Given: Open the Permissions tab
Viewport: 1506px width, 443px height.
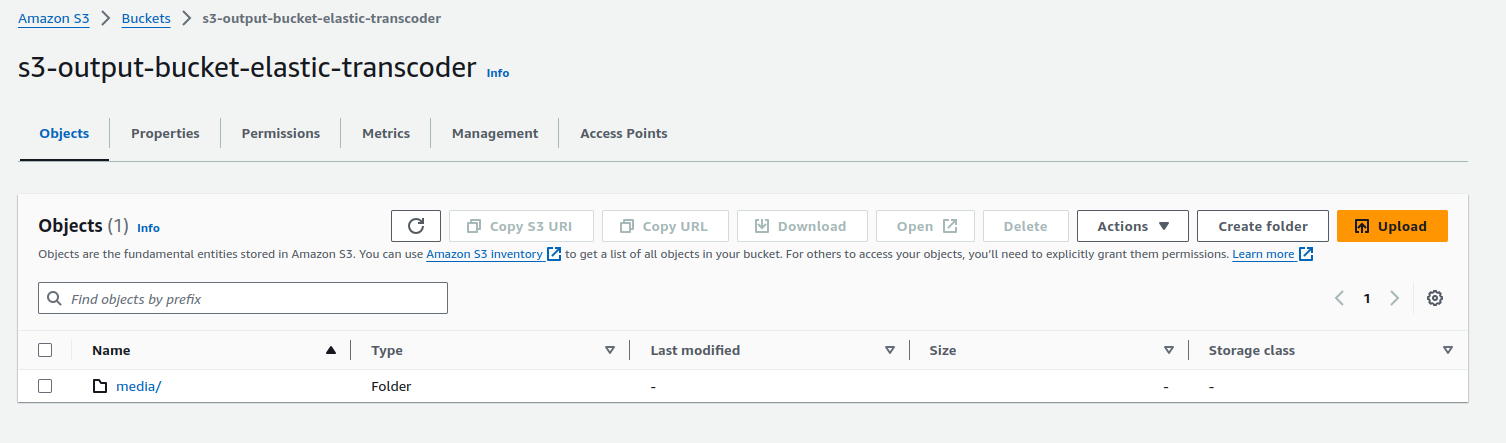Looking at the screenshot, I should (x=281, y=133).
